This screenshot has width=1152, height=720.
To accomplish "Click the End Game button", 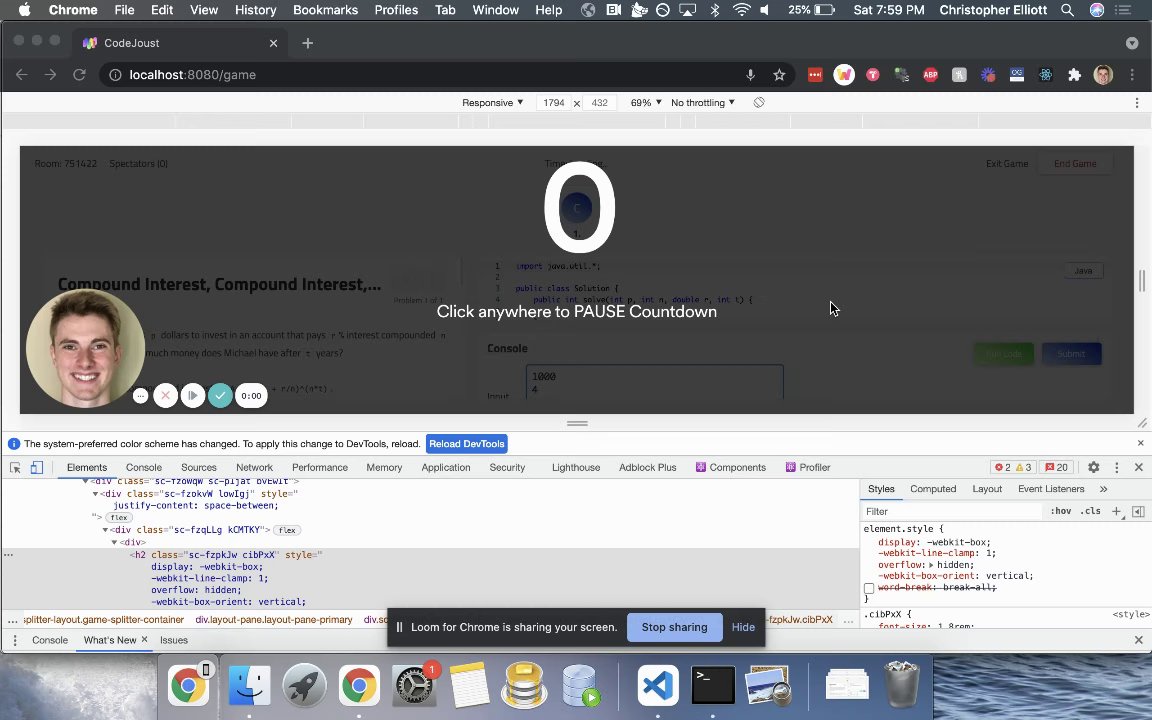I will (1075, 164).
